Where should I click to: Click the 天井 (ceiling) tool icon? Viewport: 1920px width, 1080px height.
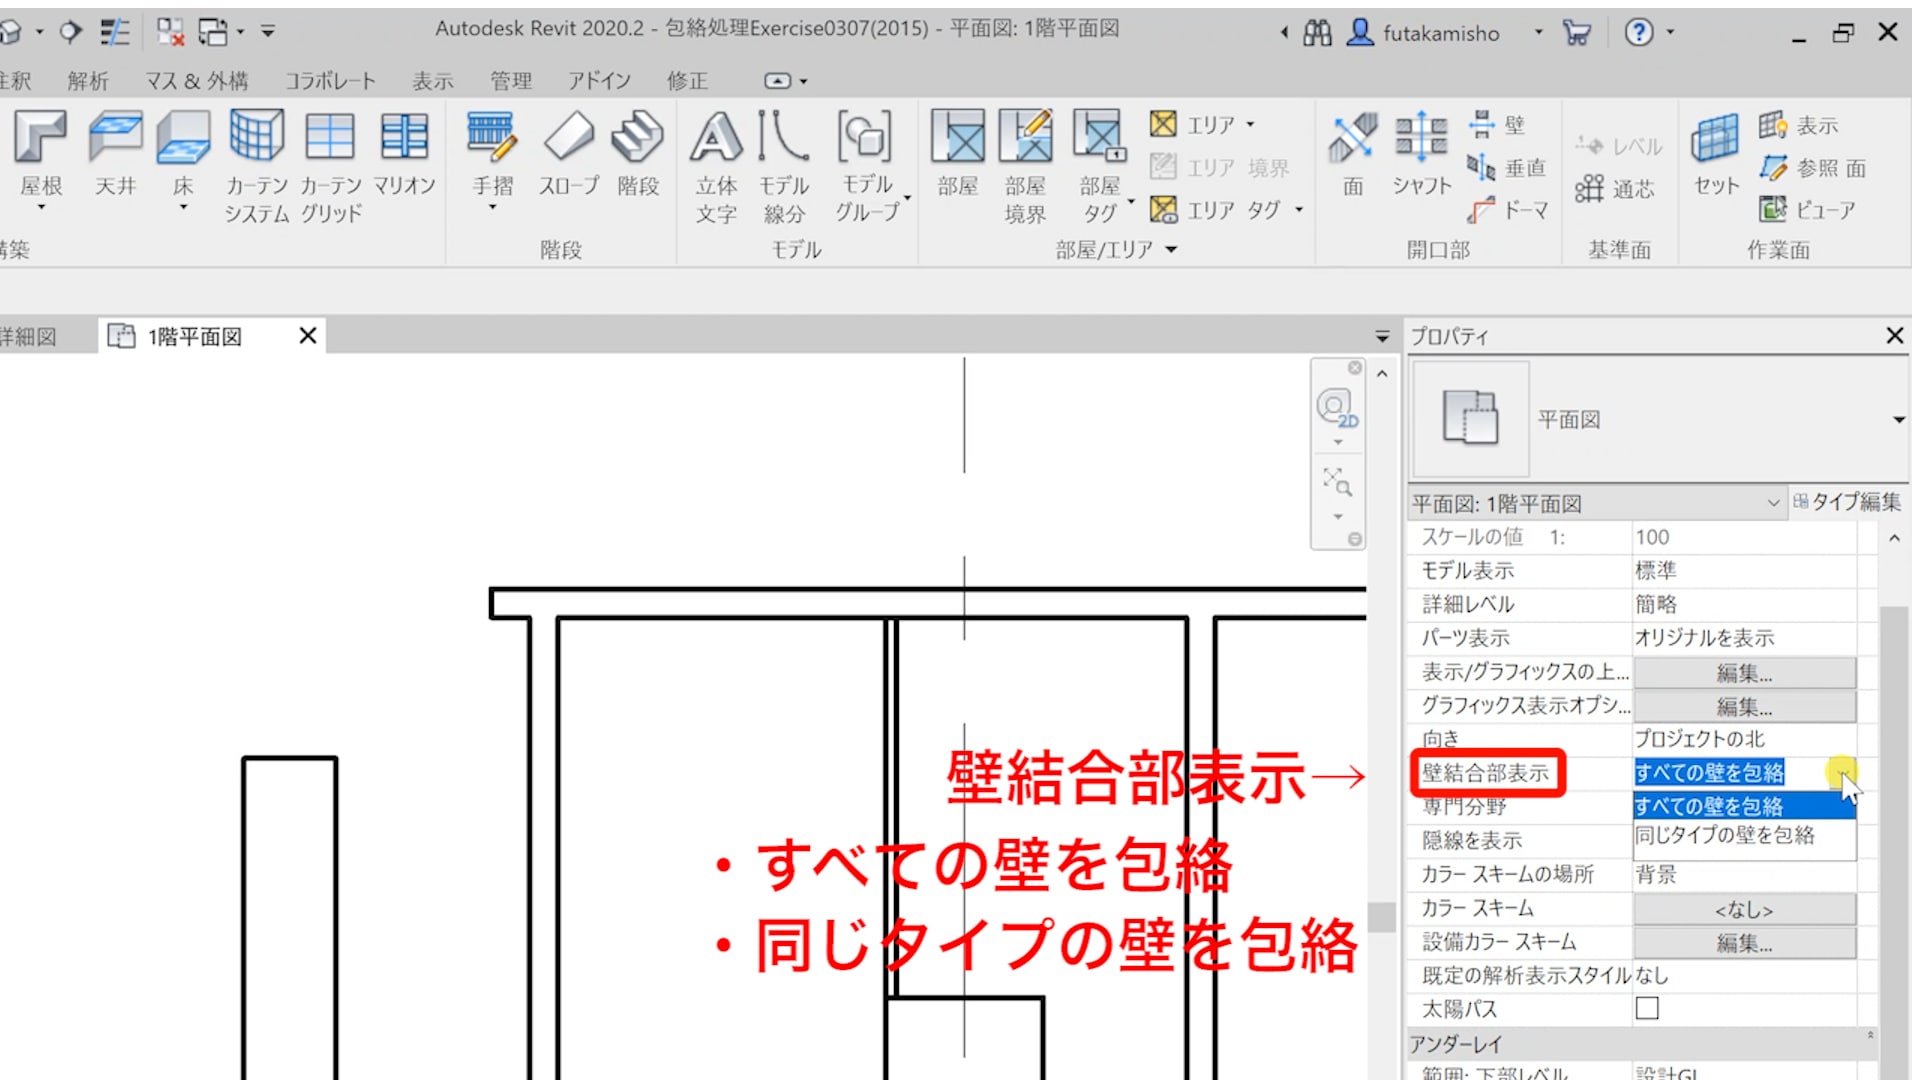click(115, 137)
